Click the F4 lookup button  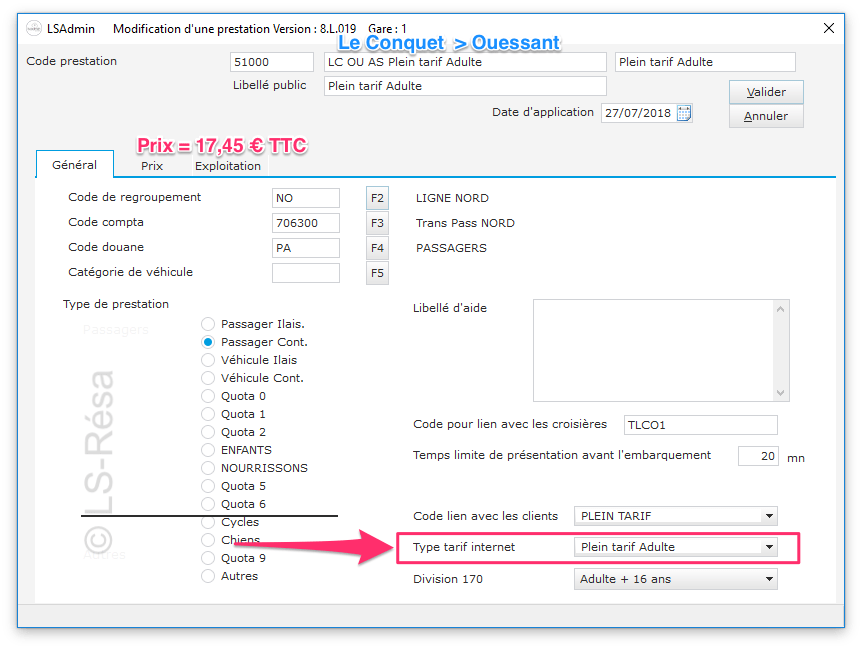[377, 248]
